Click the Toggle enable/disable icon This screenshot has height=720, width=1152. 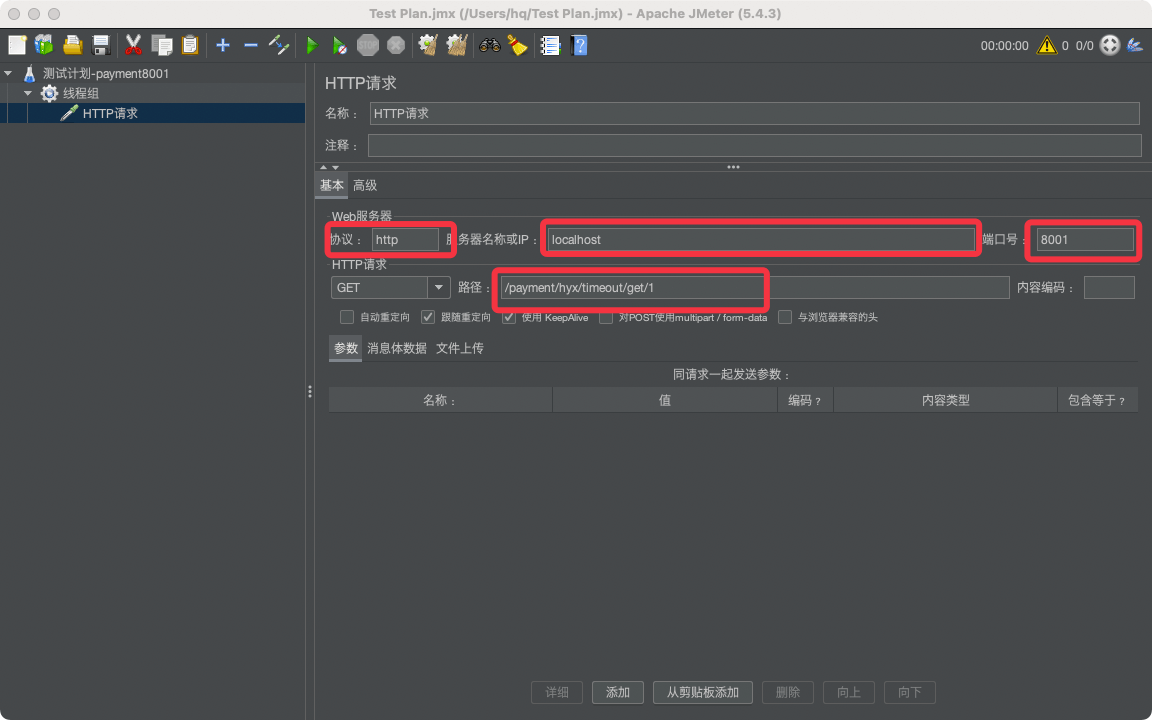tap(279, 46)
